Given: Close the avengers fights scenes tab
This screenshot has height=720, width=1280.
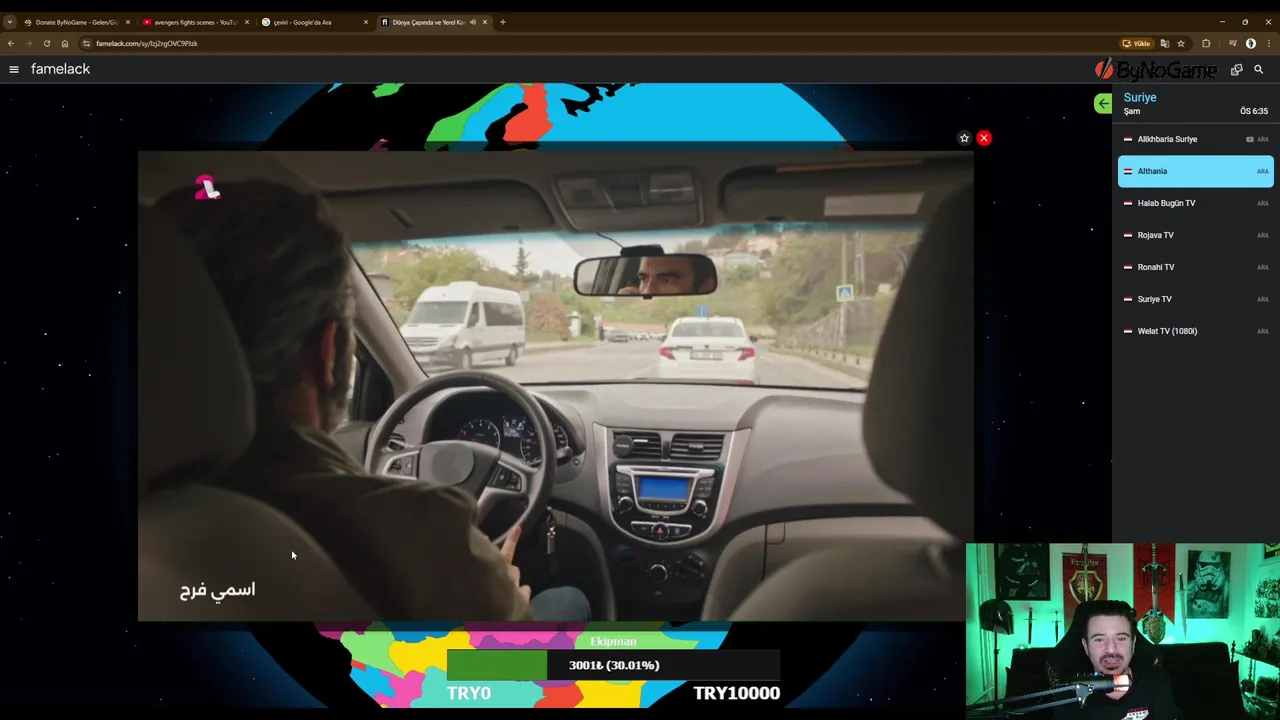Looking at the screenshot, I should [246, 22].
